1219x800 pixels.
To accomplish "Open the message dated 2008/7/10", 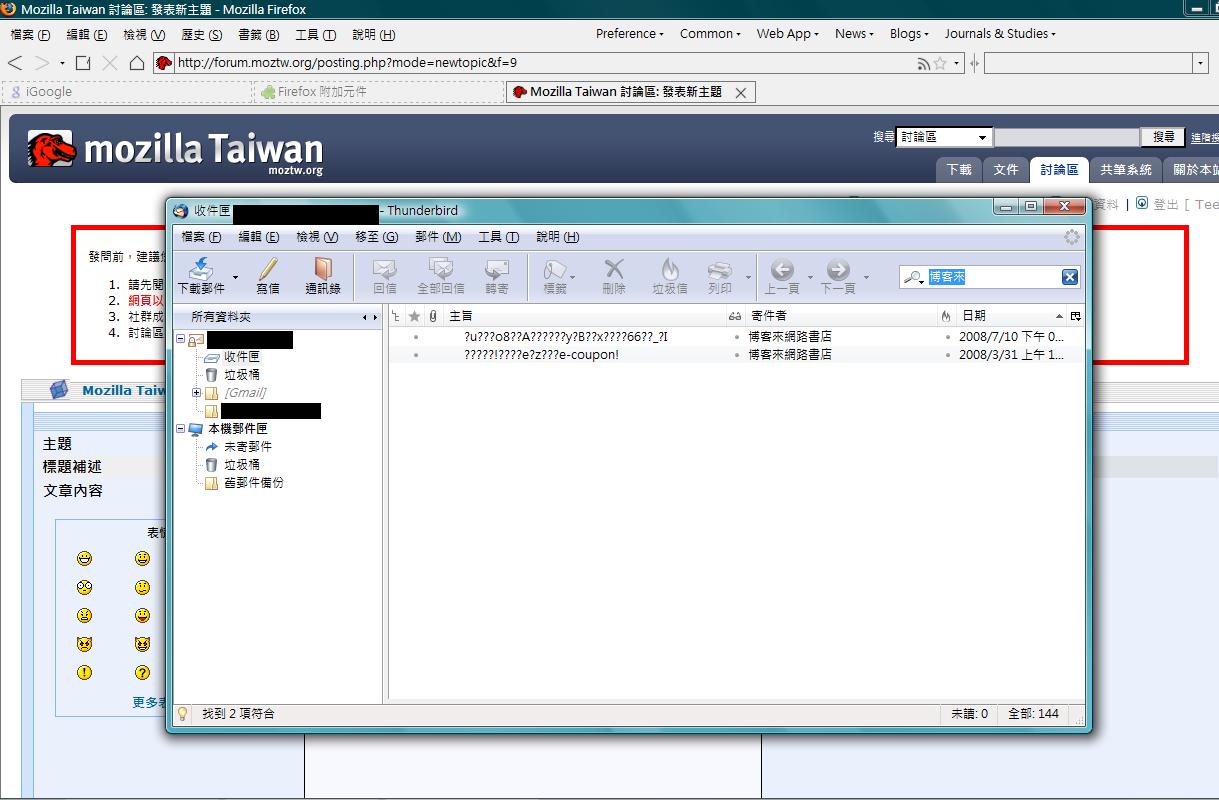I will (736, 337).
